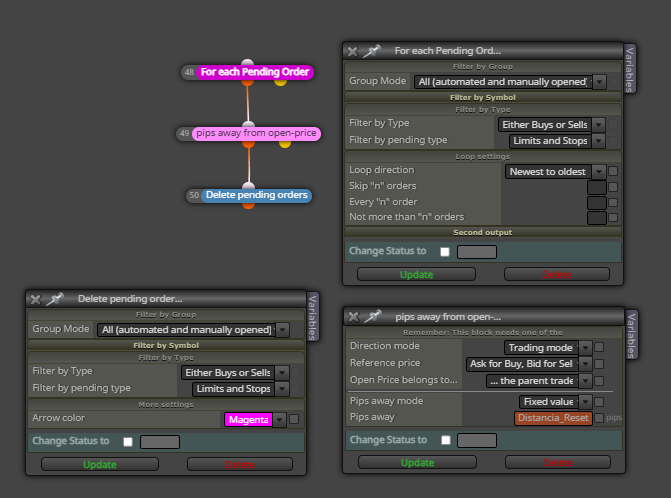The image size is (671, 498).
Task: Select the pips away from open-price block
Action: [x=256, y=133]
